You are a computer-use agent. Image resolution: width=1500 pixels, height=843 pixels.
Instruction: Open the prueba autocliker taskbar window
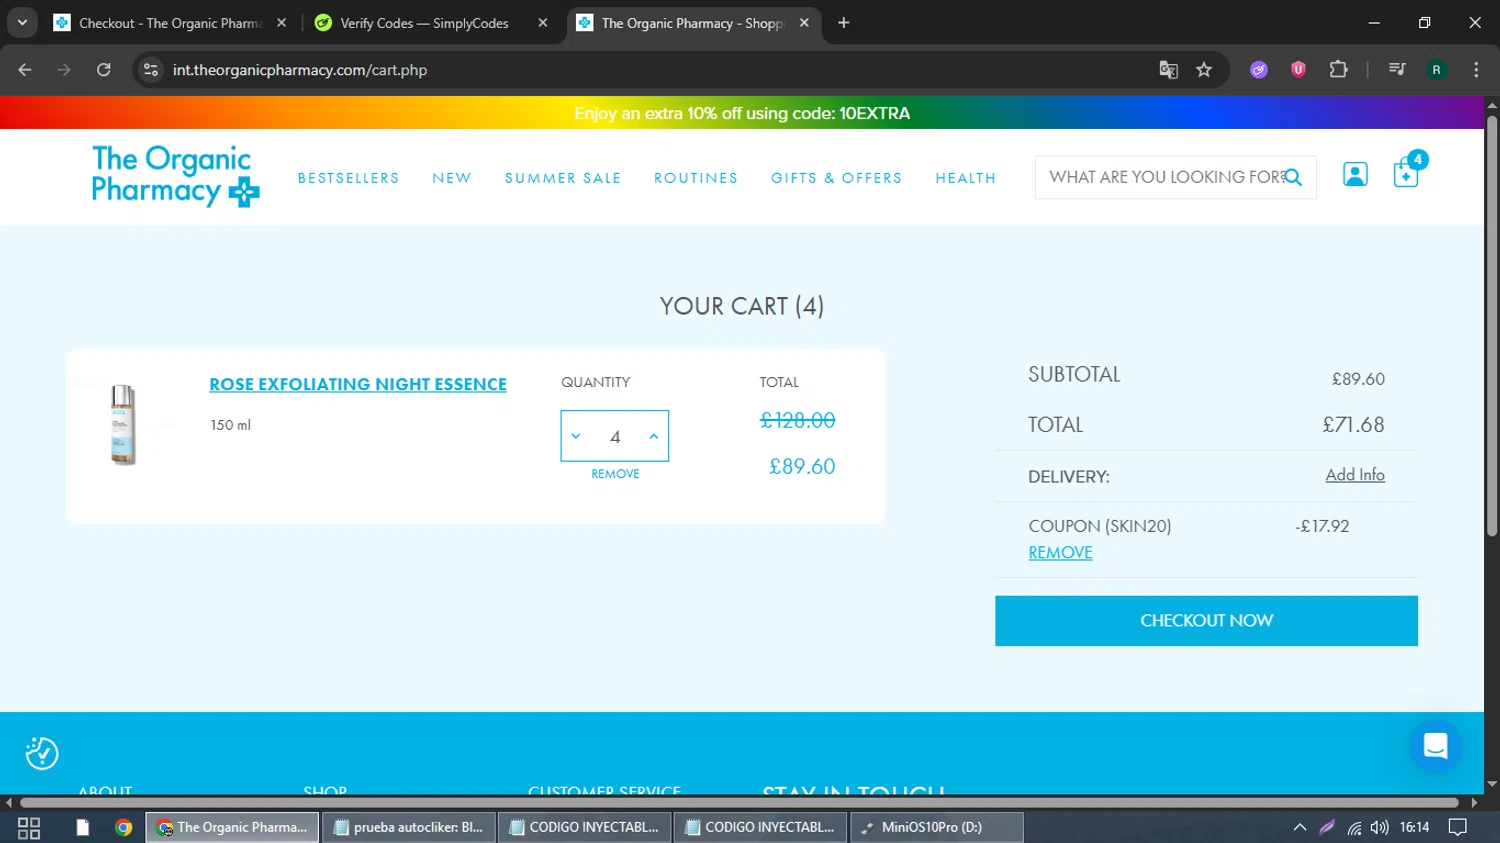point(409,827)
